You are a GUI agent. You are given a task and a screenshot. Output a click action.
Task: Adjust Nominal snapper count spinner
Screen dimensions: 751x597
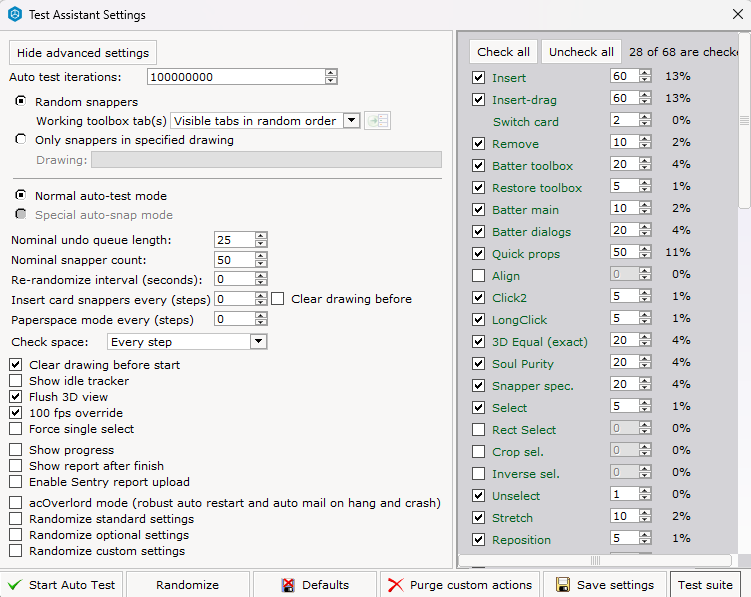pyautogui.click(x=261, y=260)
